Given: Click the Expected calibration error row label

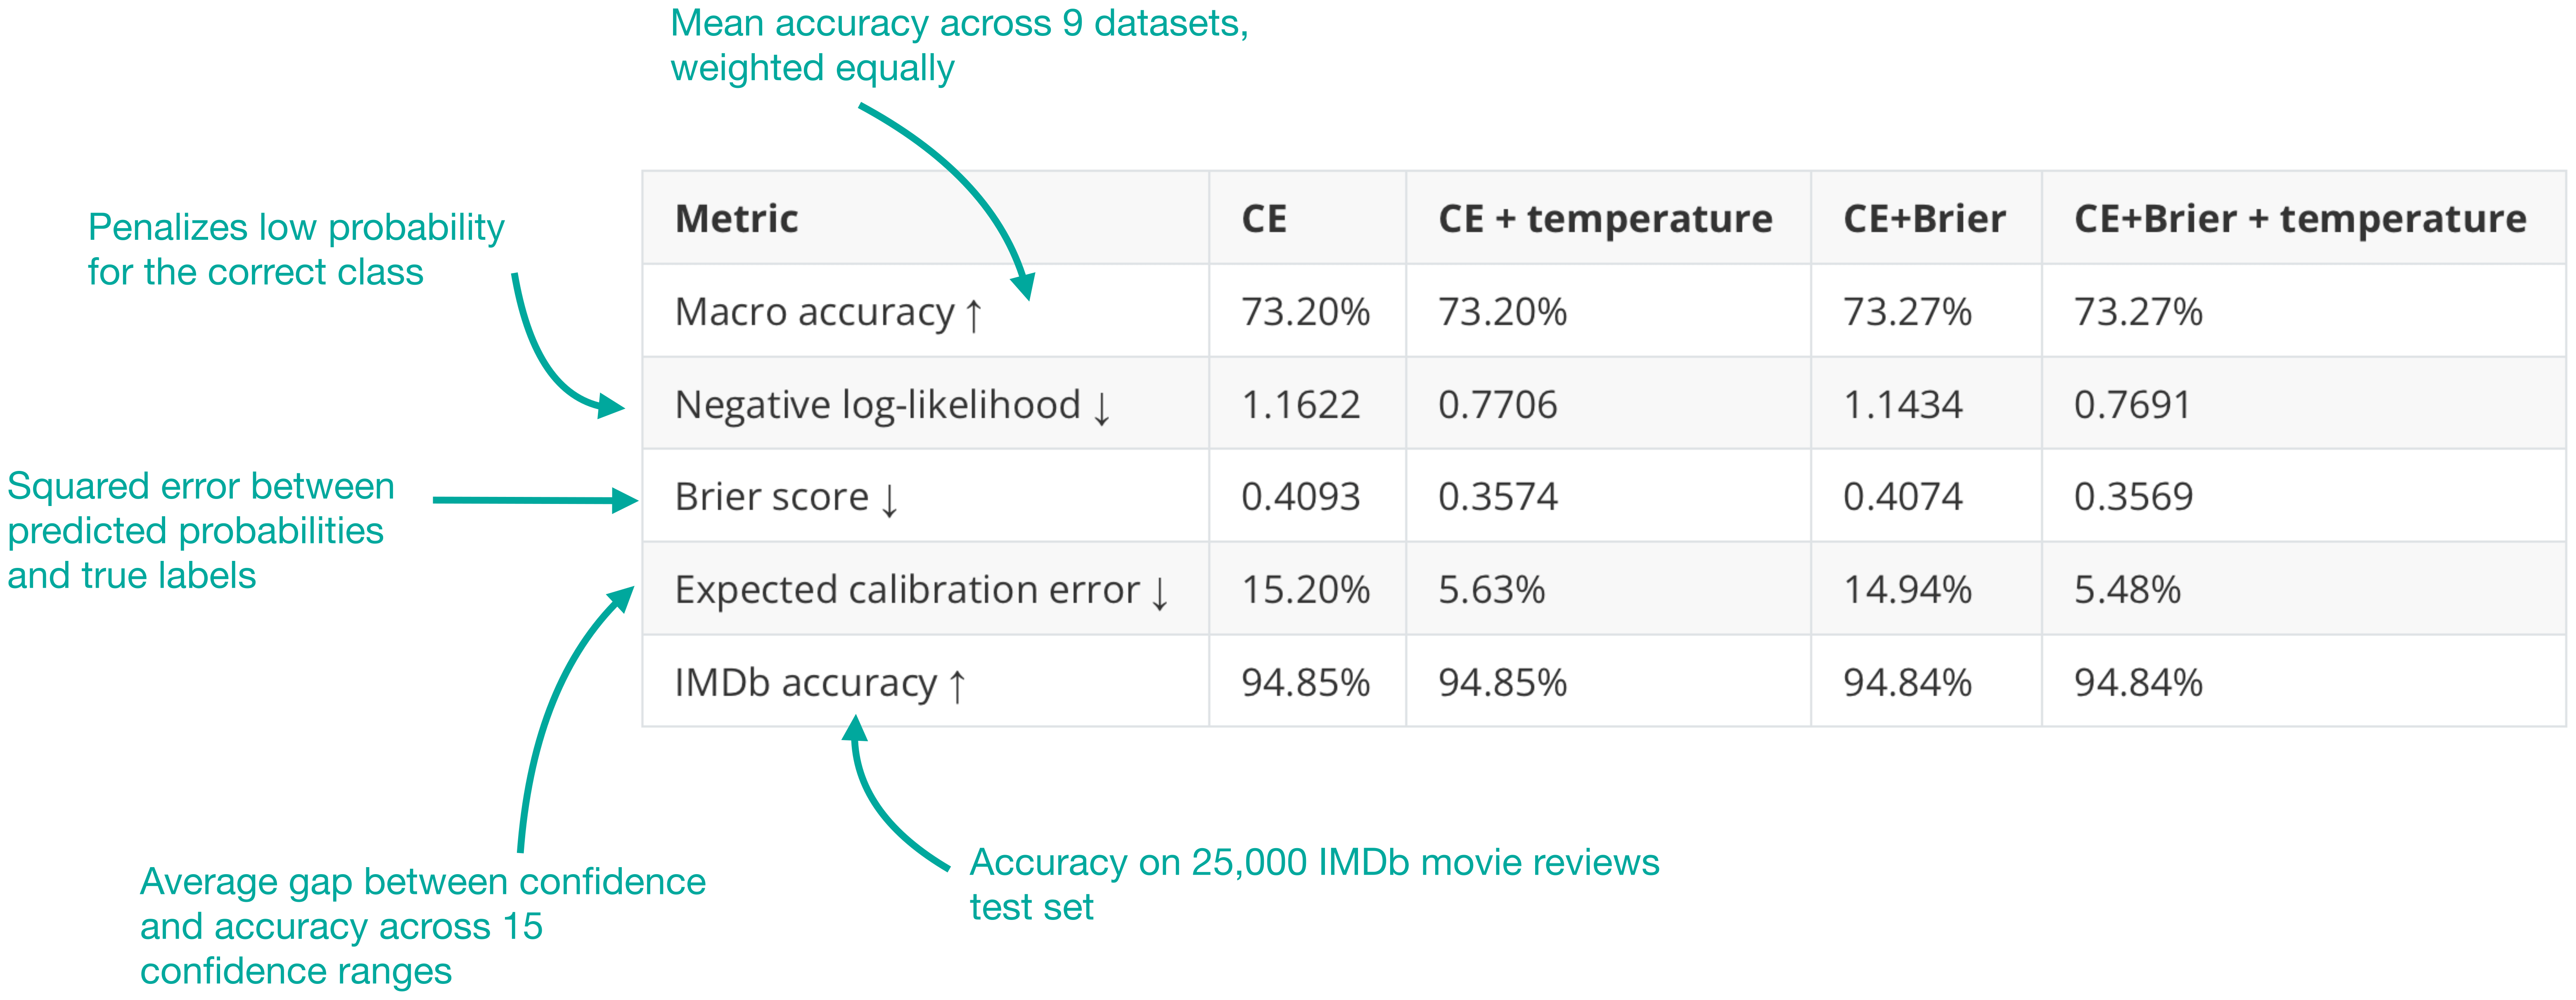Looking at the screenshot, I should tap(907, 590).
